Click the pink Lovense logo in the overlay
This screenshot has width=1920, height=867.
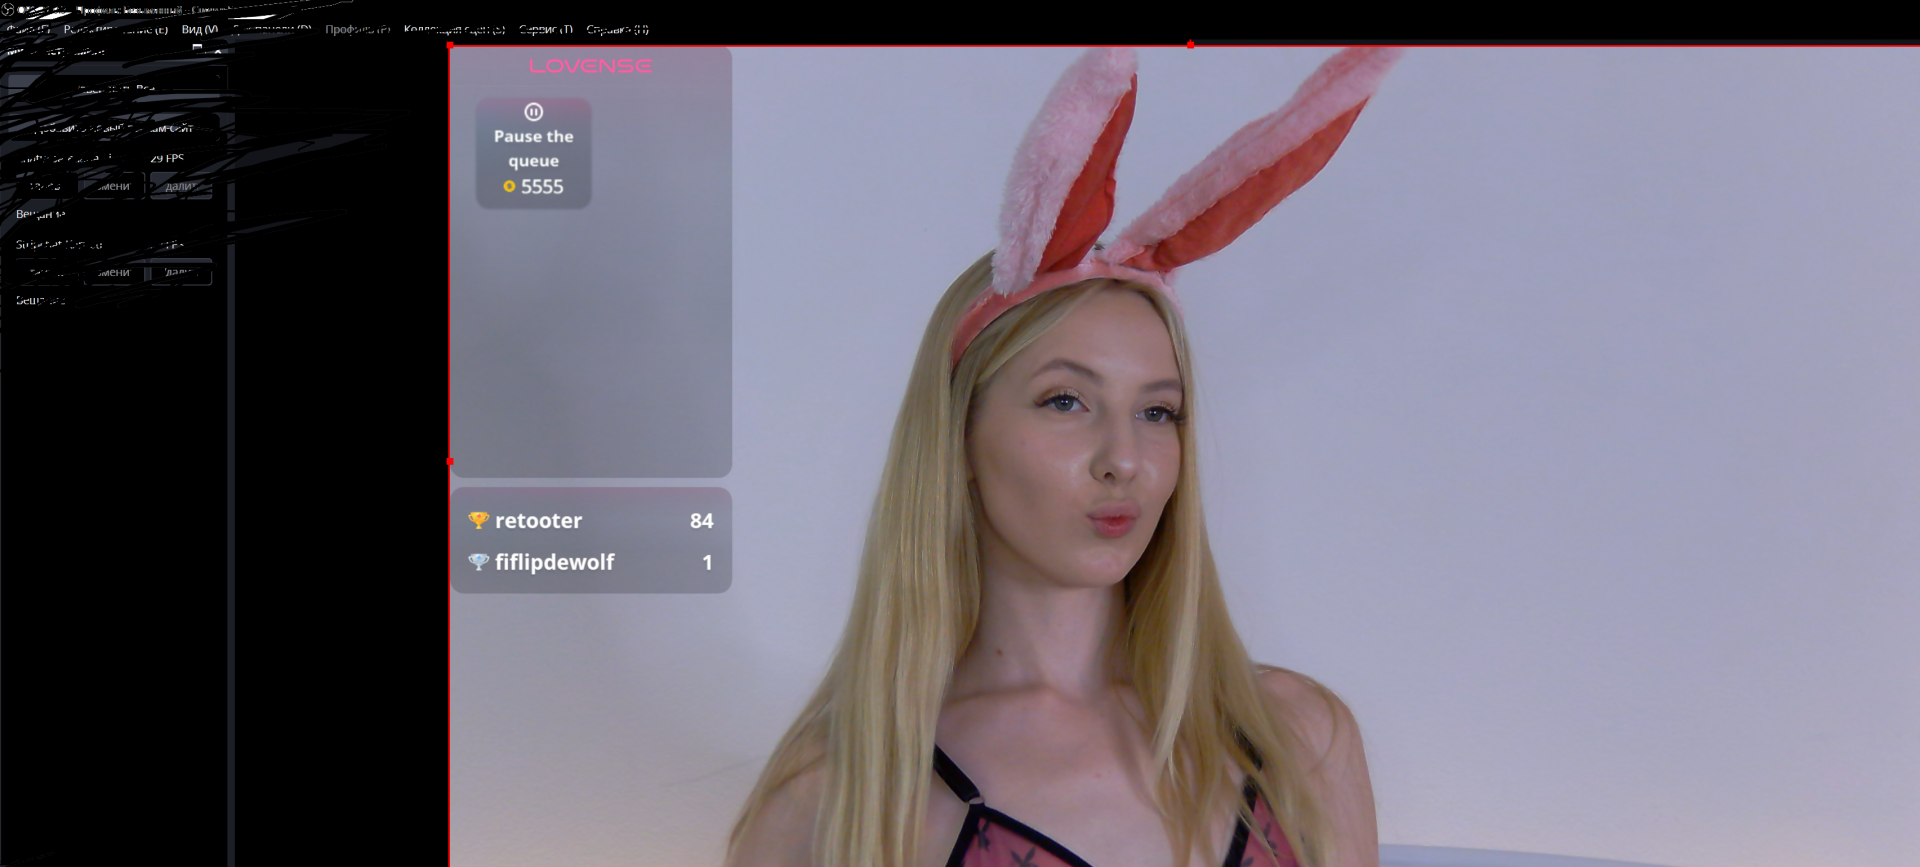tap(590, 66)
